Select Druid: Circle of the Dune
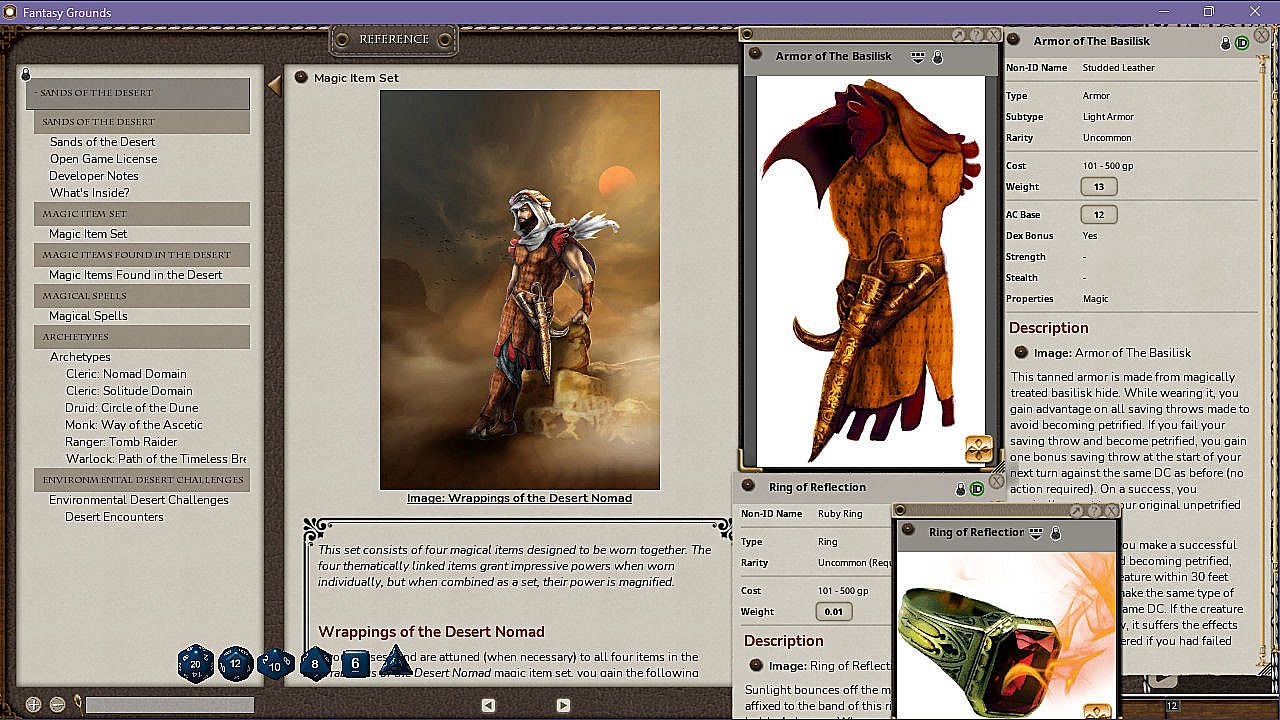Screen dimensions: 1280x720 132,408
